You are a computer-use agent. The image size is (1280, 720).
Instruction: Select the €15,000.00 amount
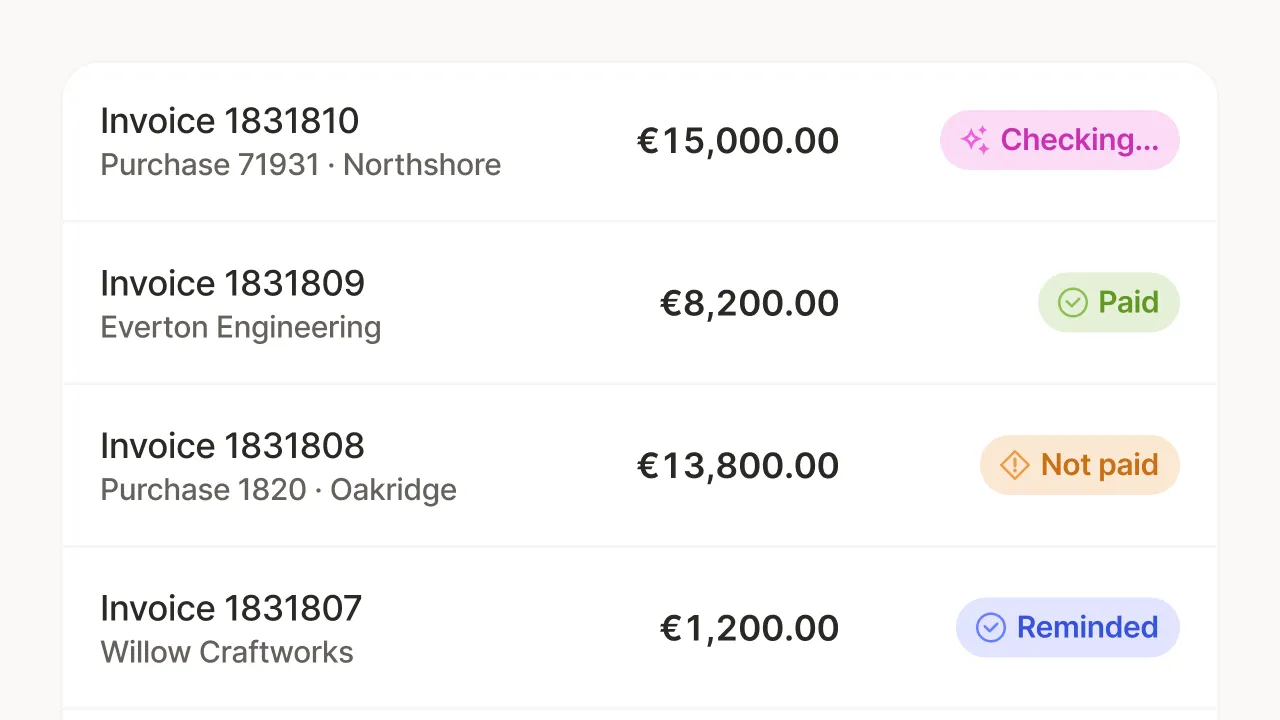click(738, 141)
